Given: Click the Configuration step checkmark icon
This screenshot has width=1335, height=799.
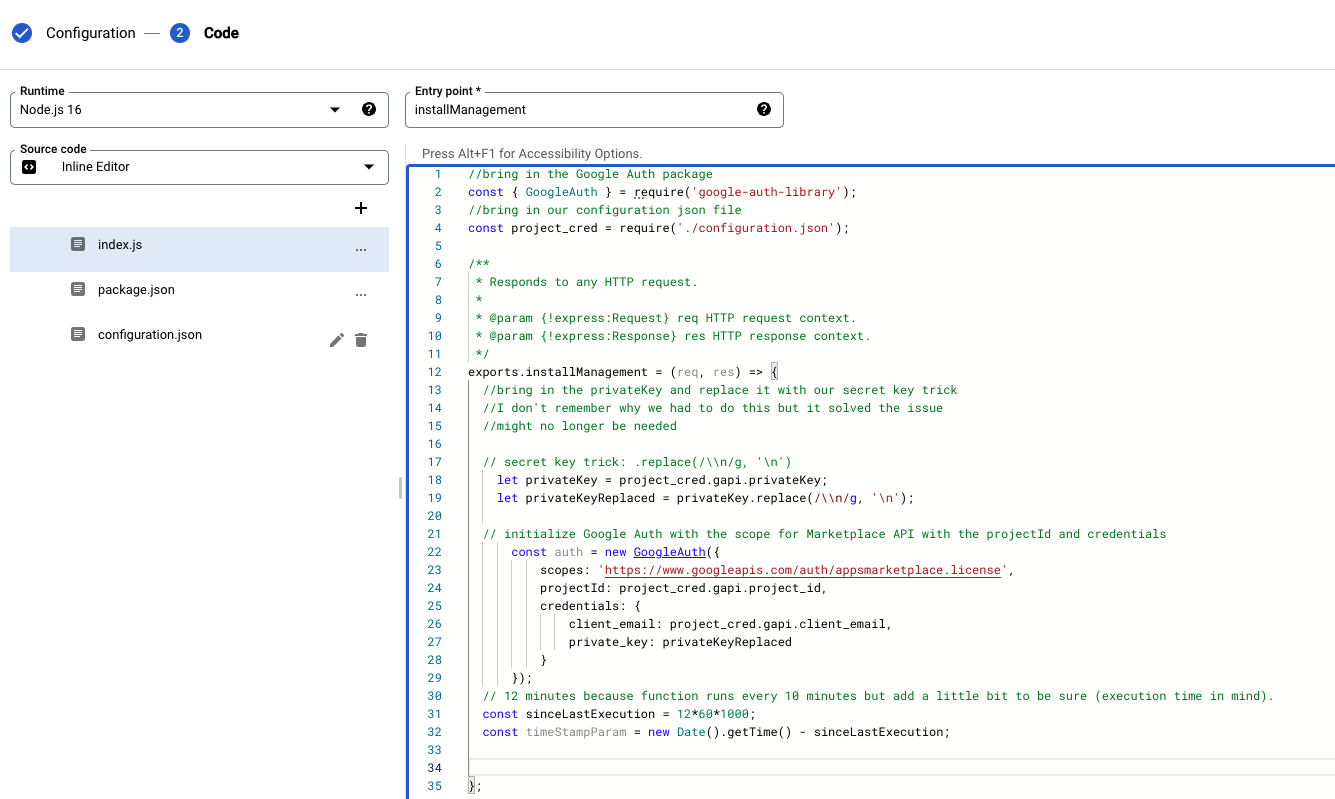Looking at the screenshot, I should coord(22,33).
